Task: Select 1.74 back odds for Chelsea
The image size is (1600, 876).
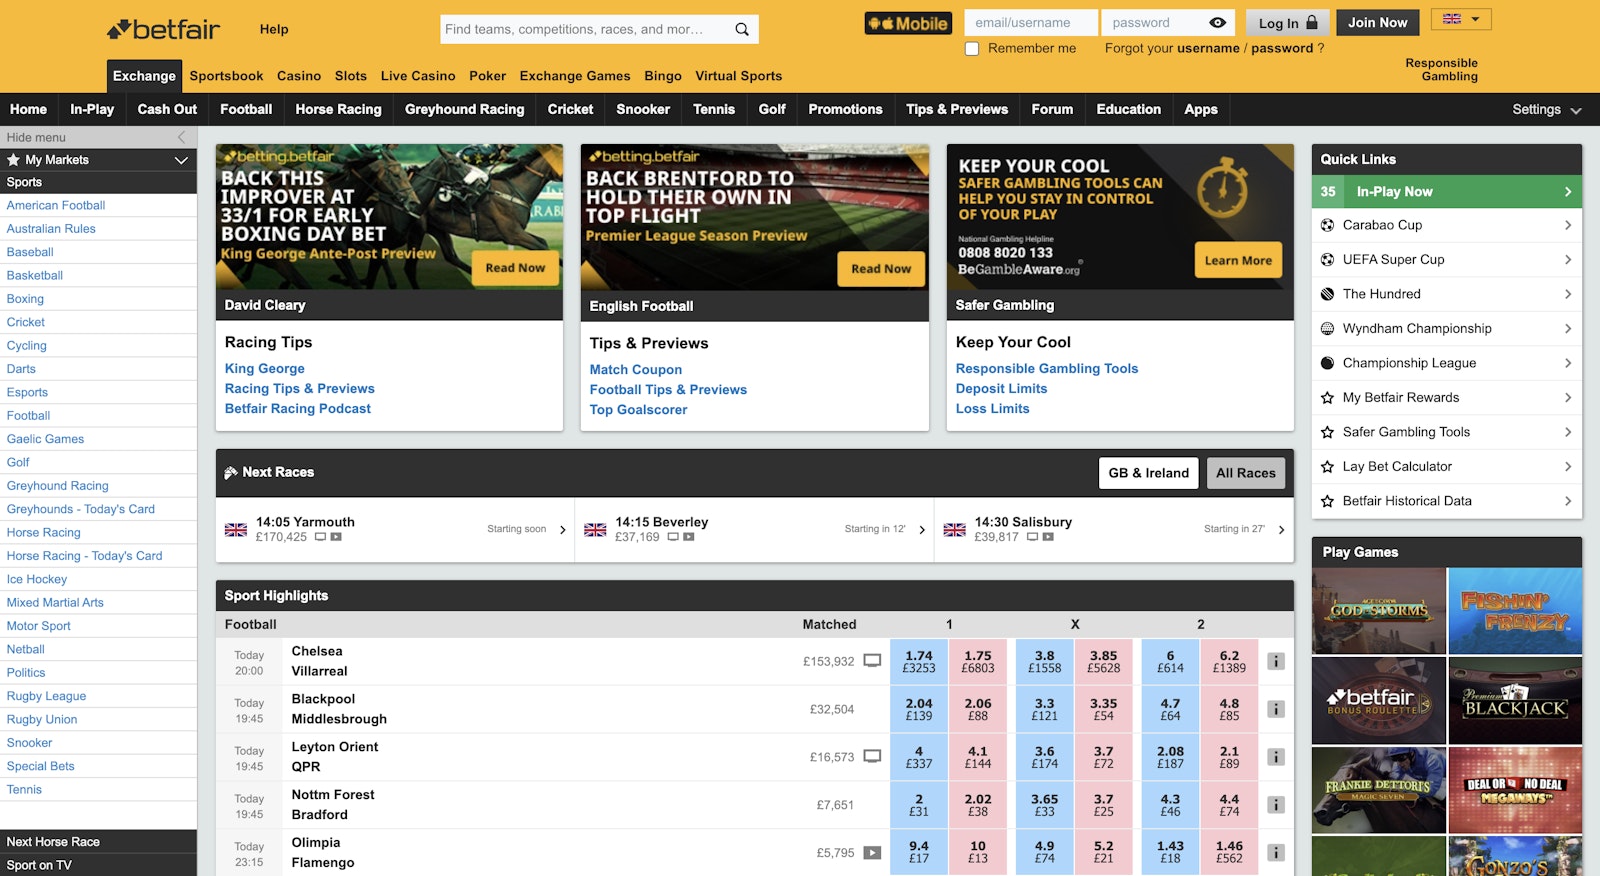Action: tap(918, 661)
